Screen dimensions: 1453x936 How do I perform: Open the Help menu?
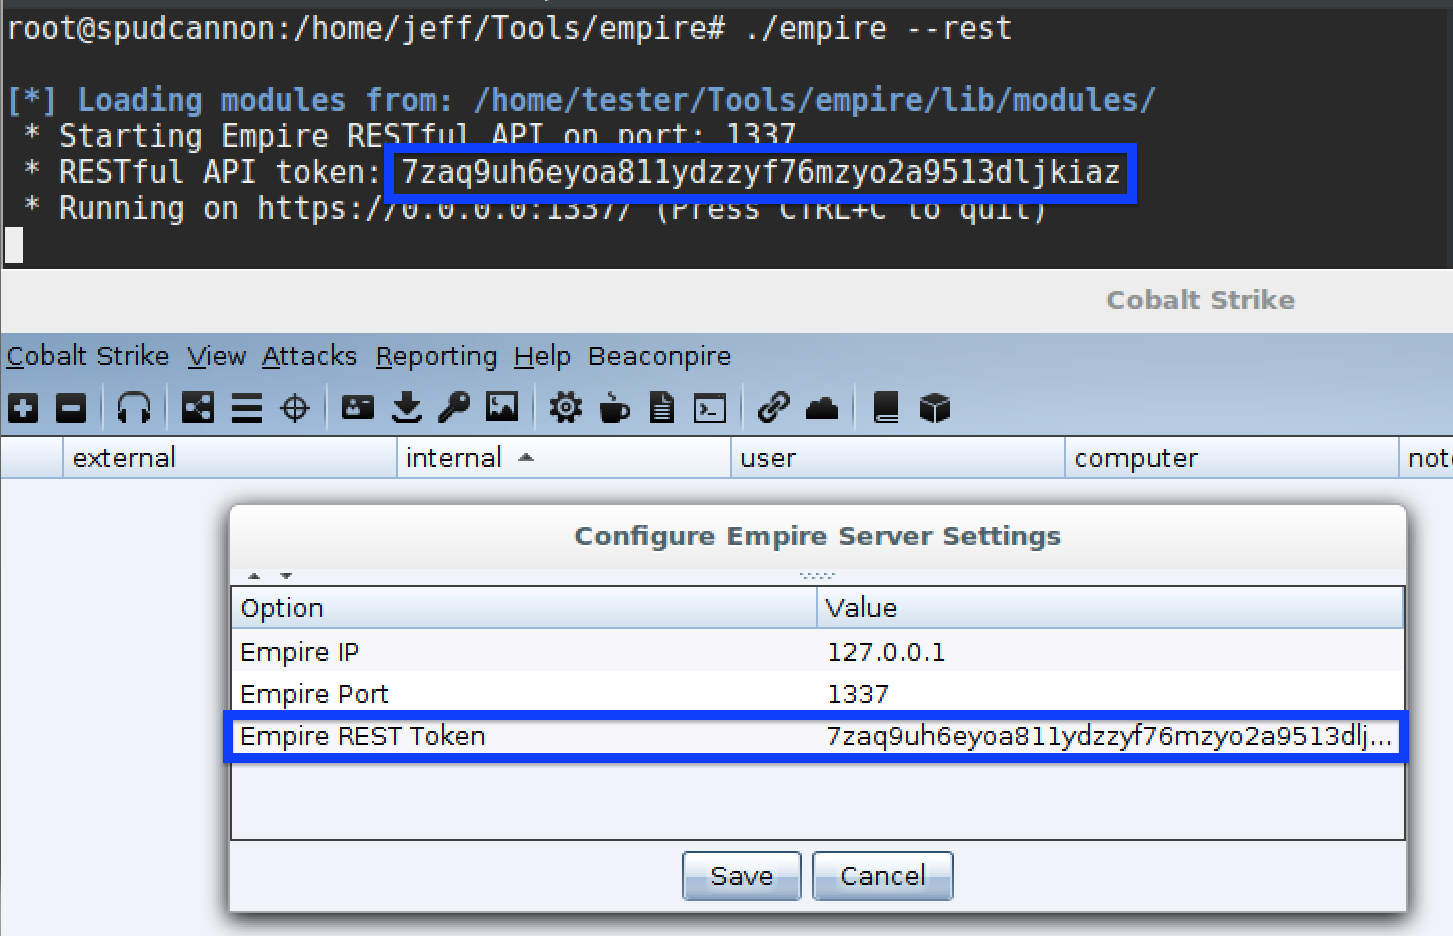tap(542, 356)
